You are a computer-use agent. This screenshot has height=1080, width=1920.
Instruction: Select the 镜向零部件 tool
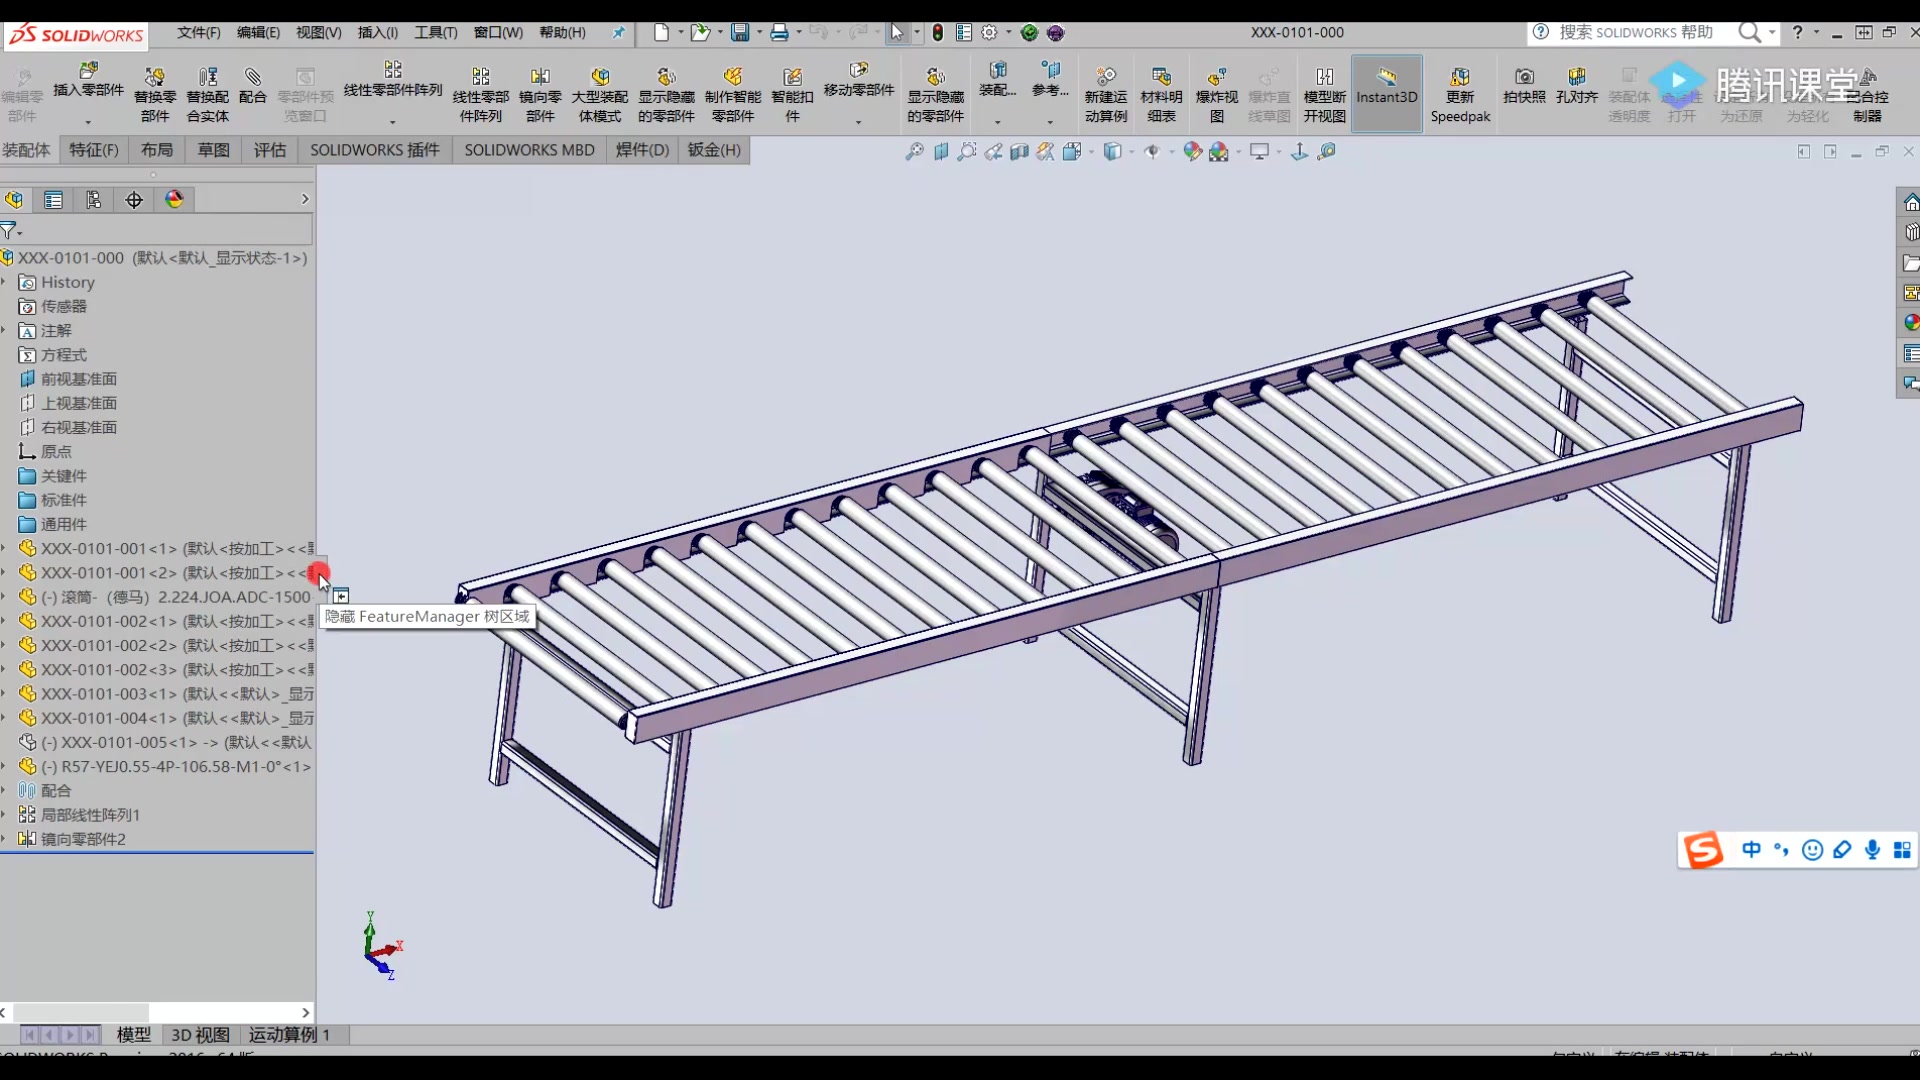[x=539, y=93]
